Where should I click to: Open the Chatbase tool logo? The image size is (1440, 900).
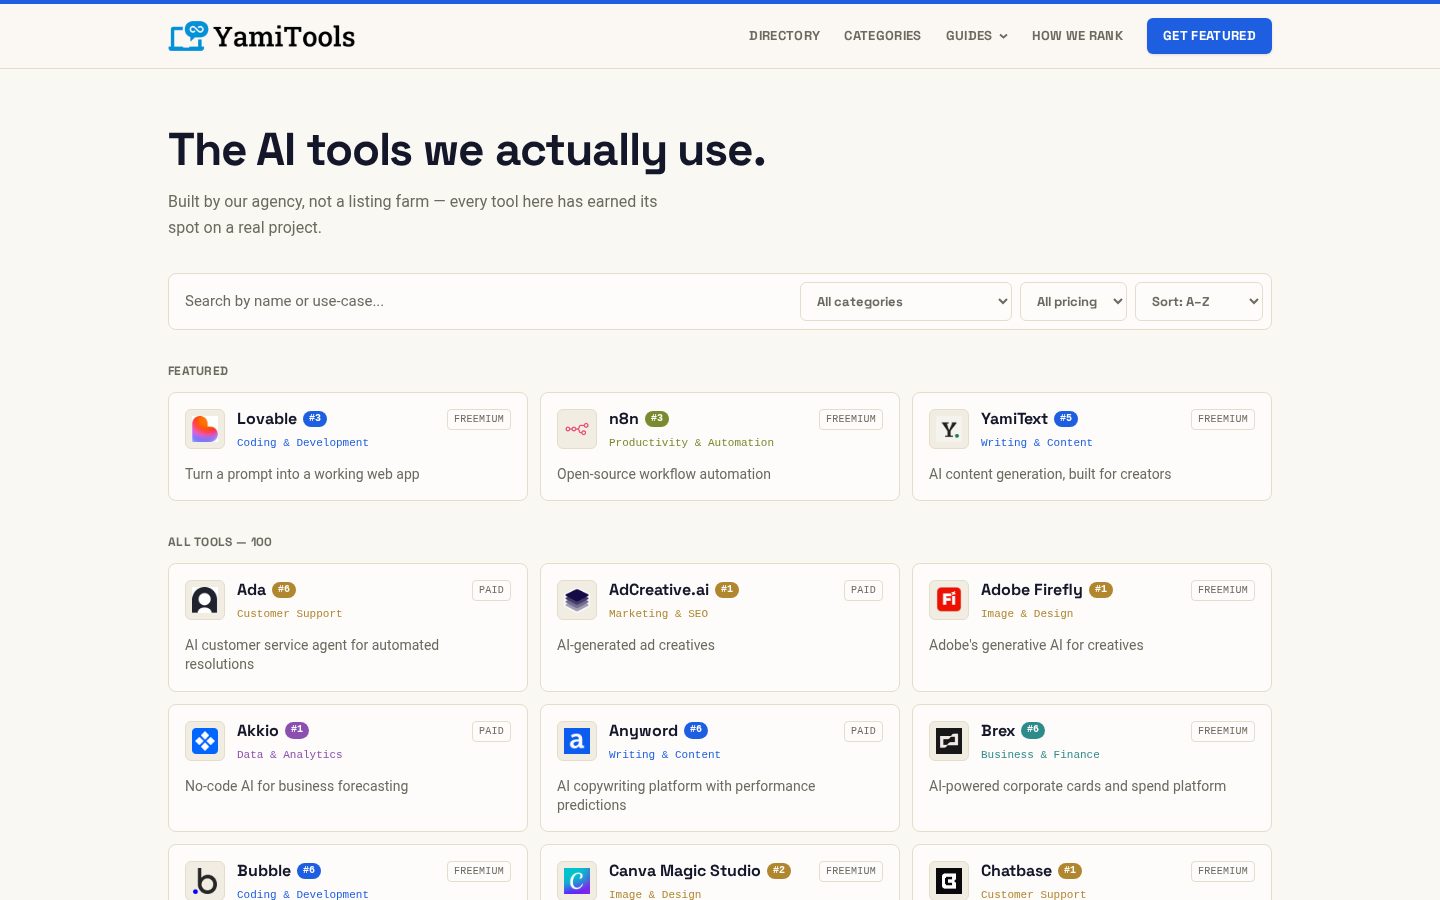pos(949,881)
